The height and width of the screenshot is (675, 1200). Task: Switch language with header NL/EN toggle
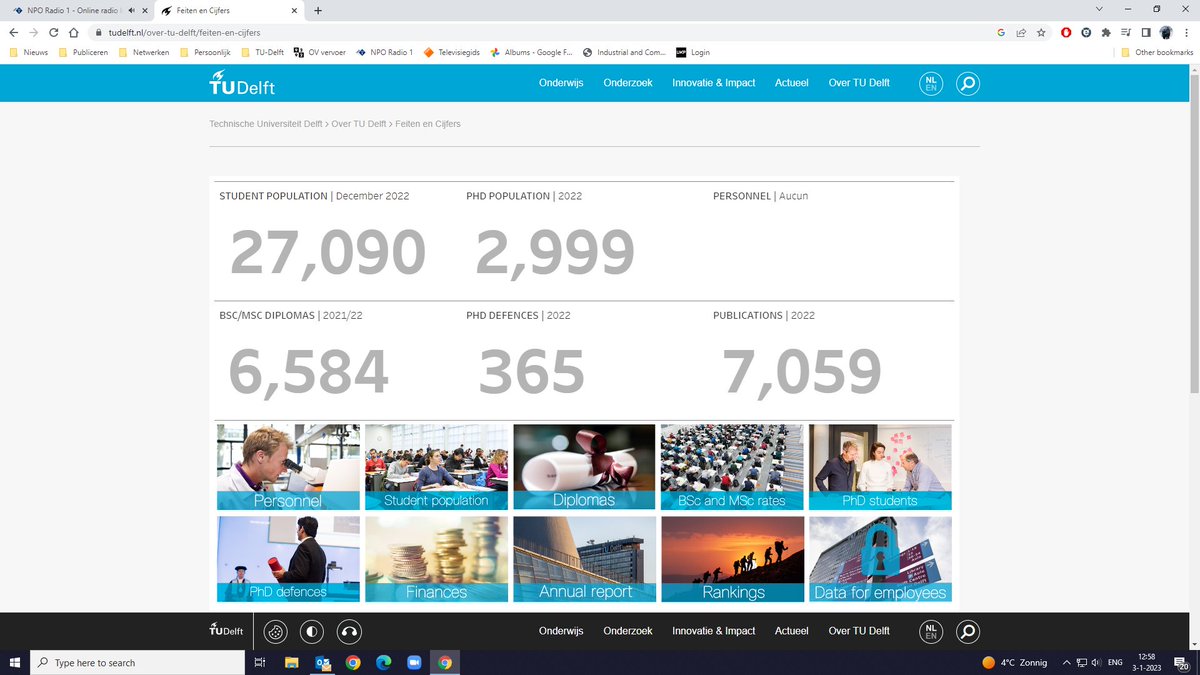[x=931, y=83]
